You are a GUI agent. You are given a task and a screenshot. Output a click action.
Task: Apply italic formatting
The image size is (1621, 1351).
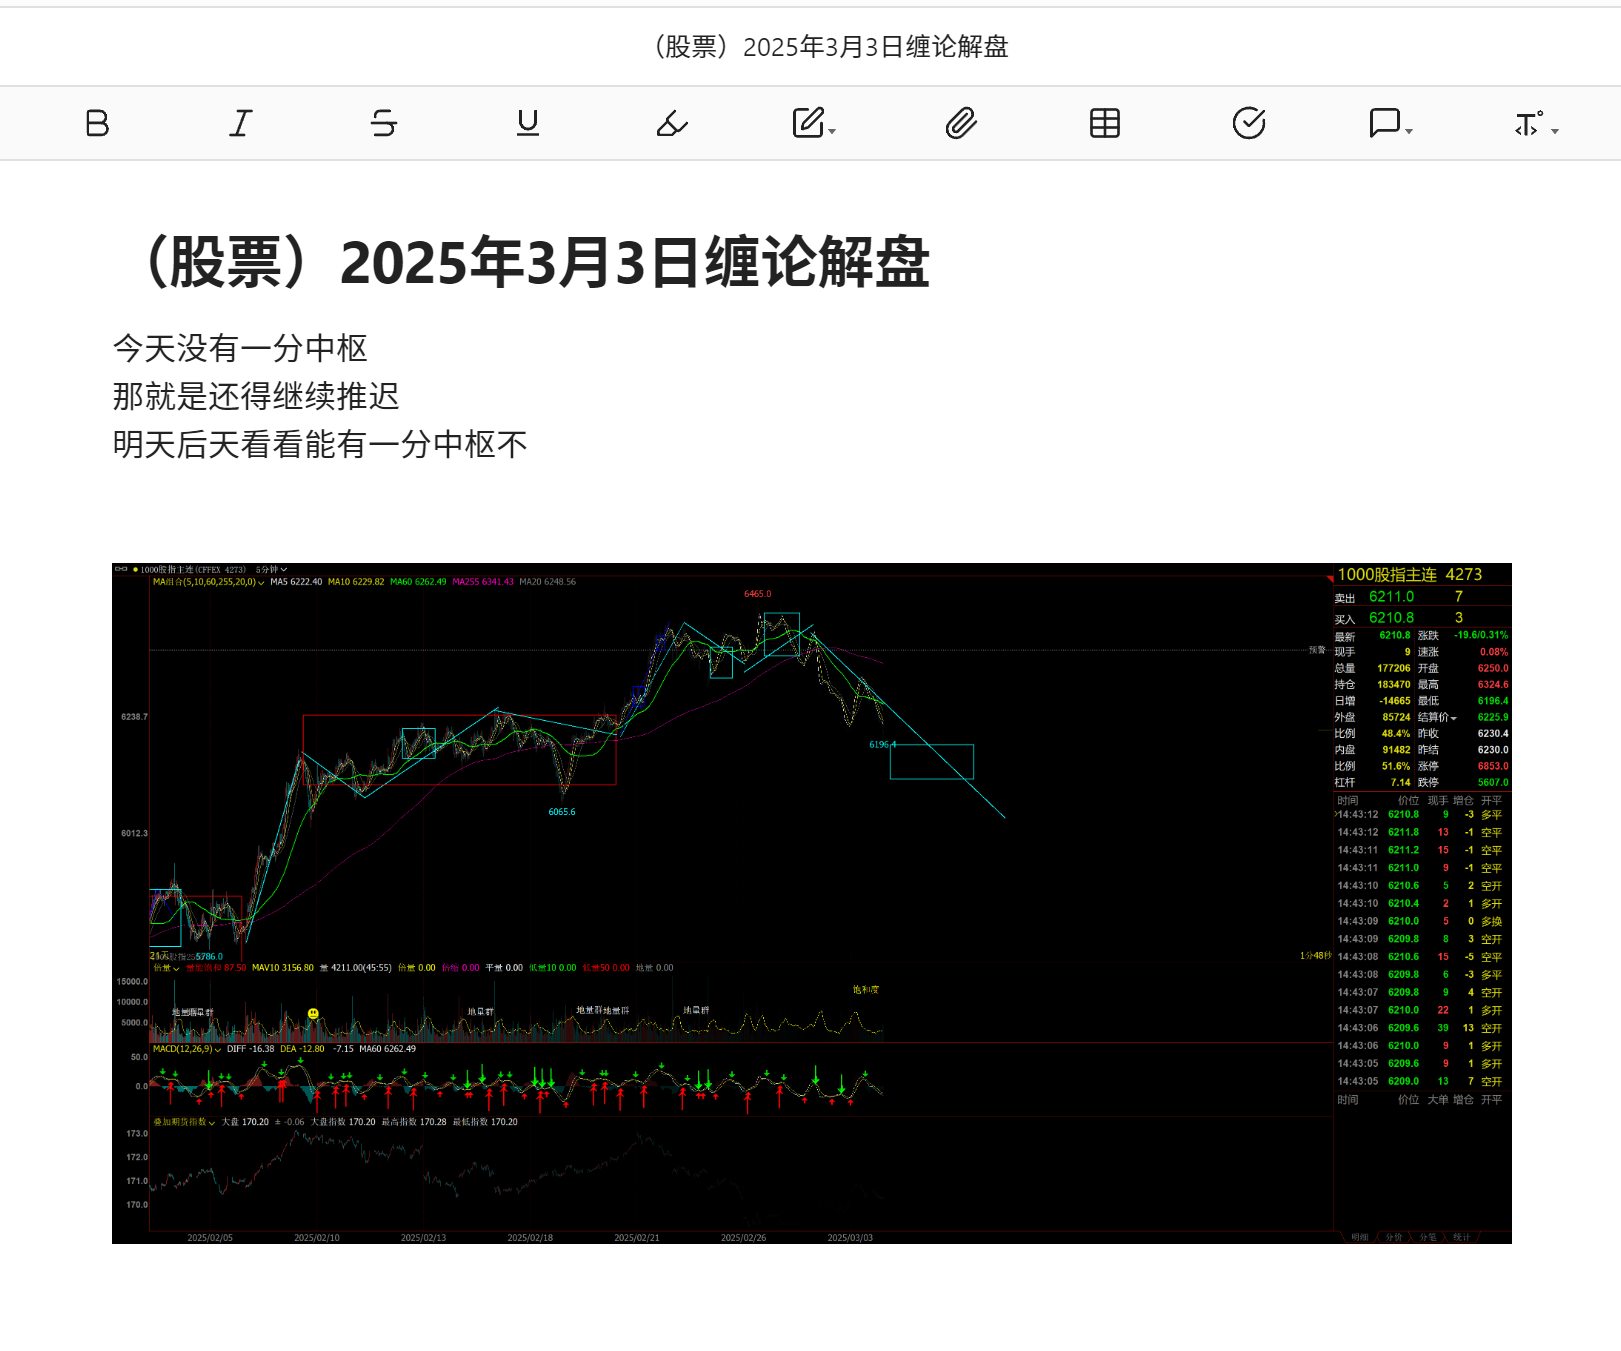pos(241,123)
